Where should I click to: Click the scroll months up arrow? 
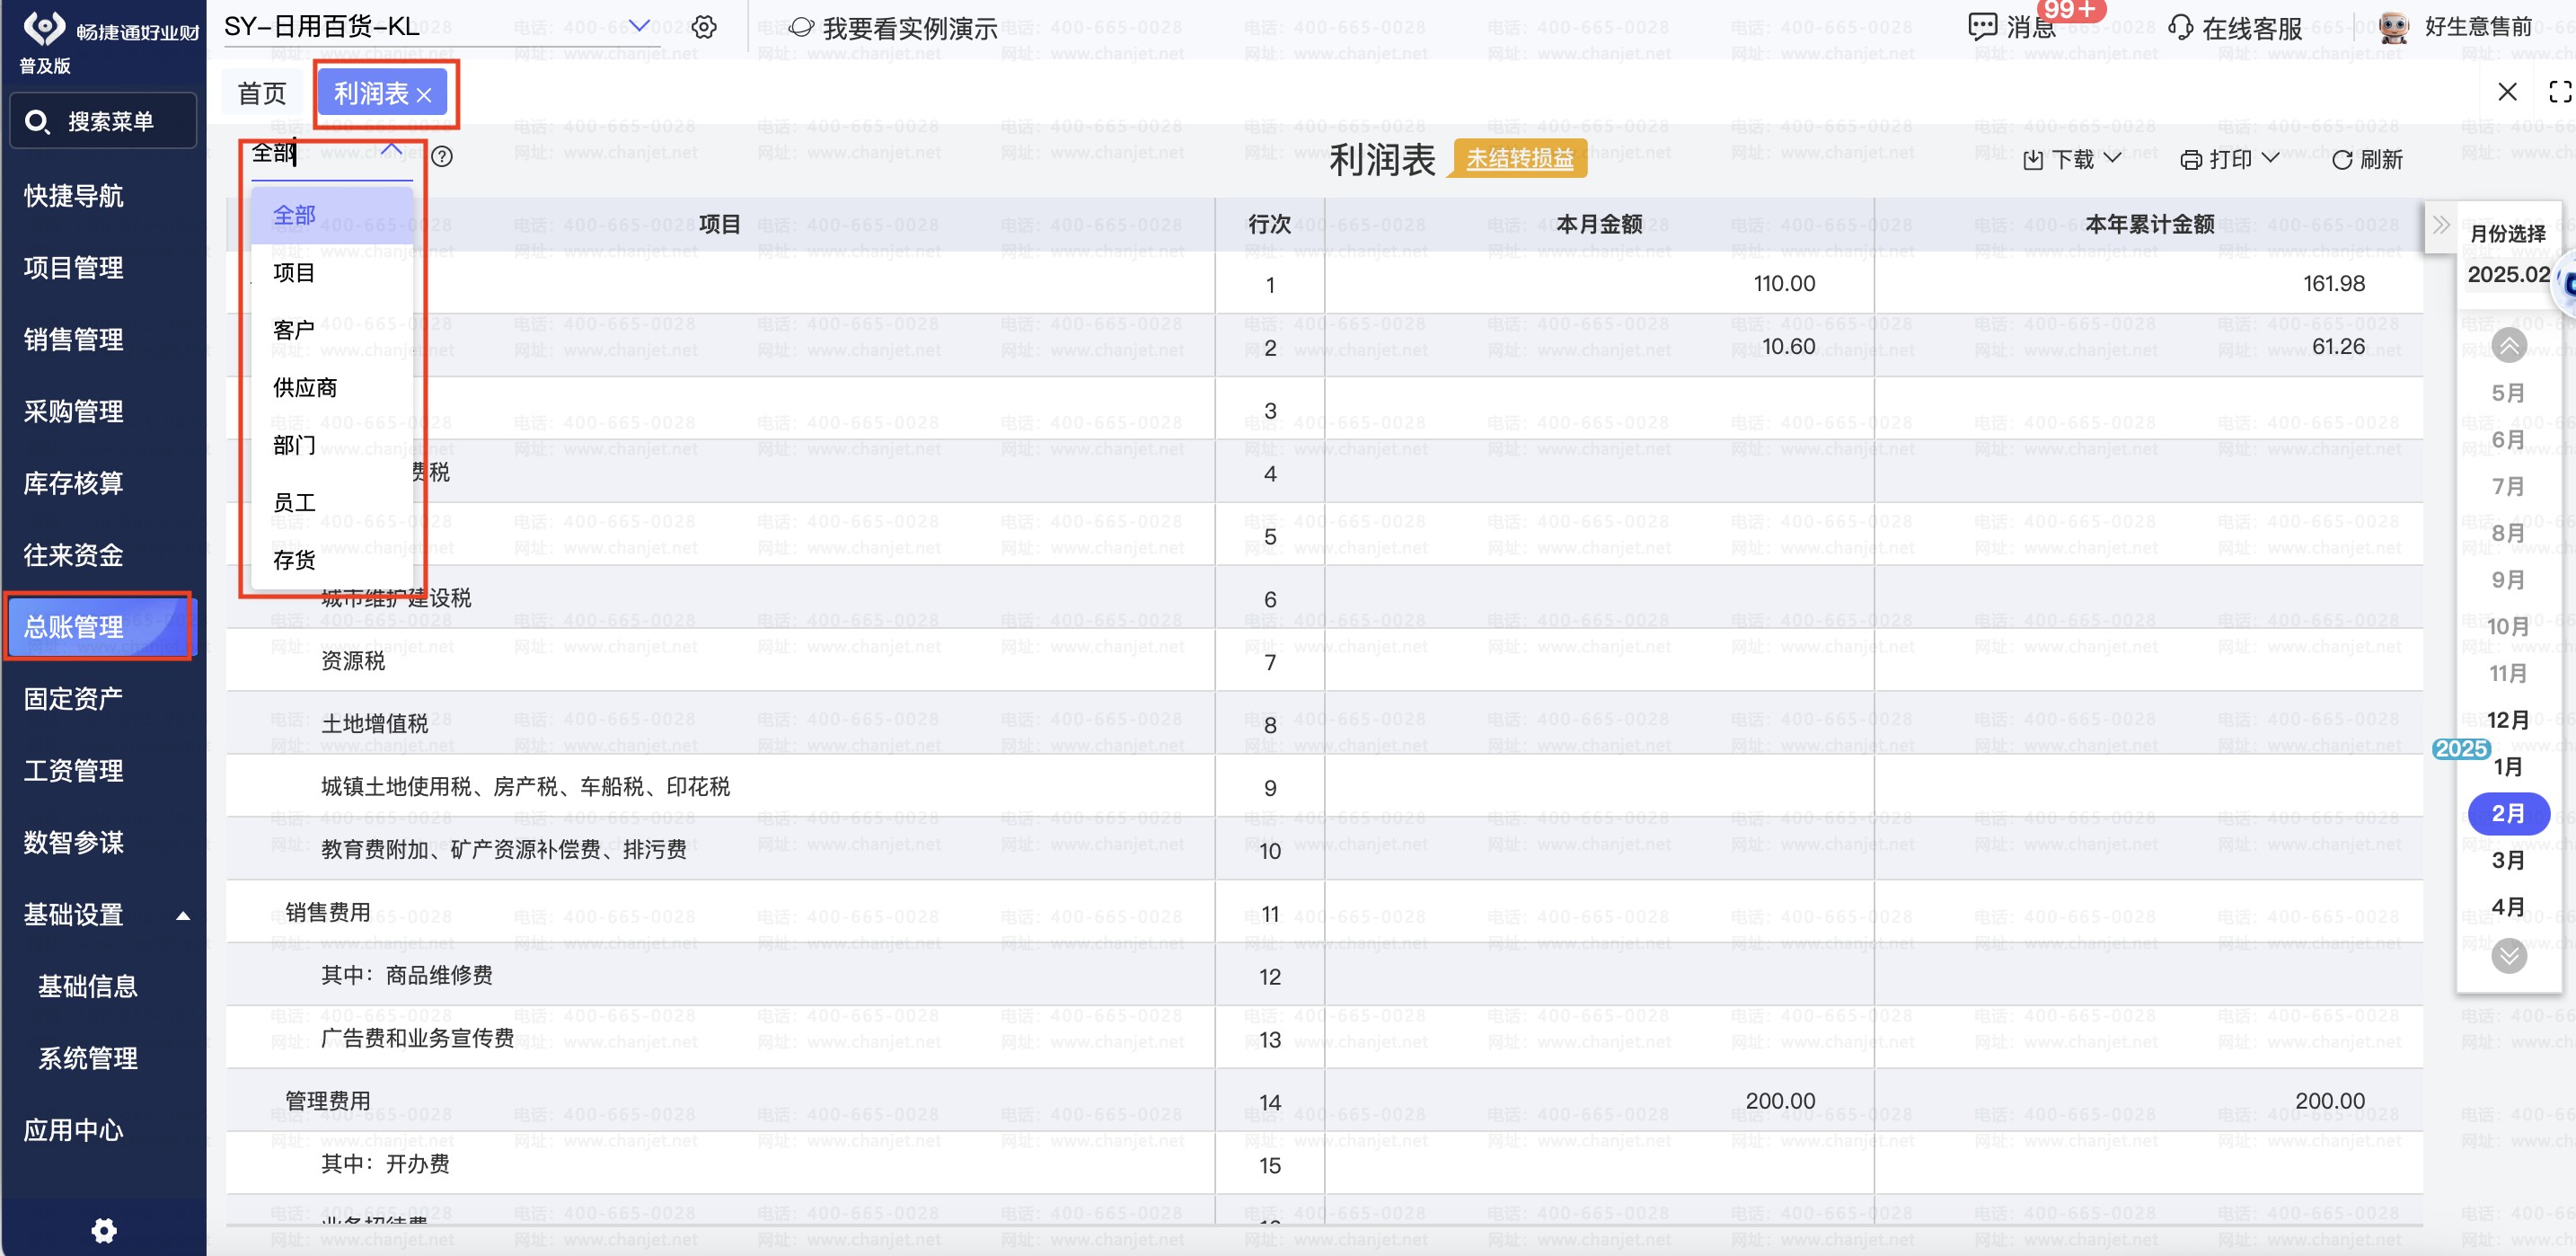(x=2508, y=346)
